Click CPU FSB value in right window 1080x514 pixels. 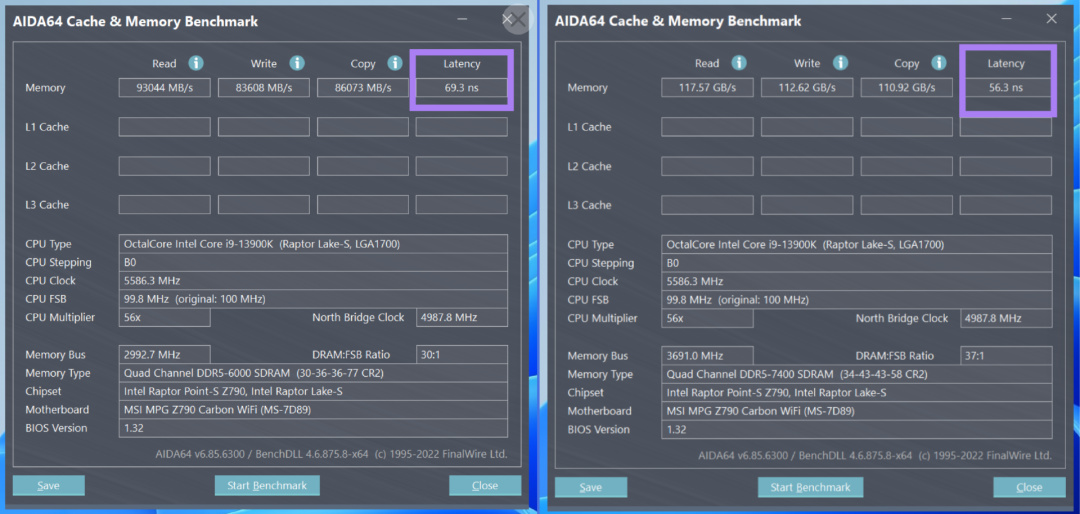[857, 300]
